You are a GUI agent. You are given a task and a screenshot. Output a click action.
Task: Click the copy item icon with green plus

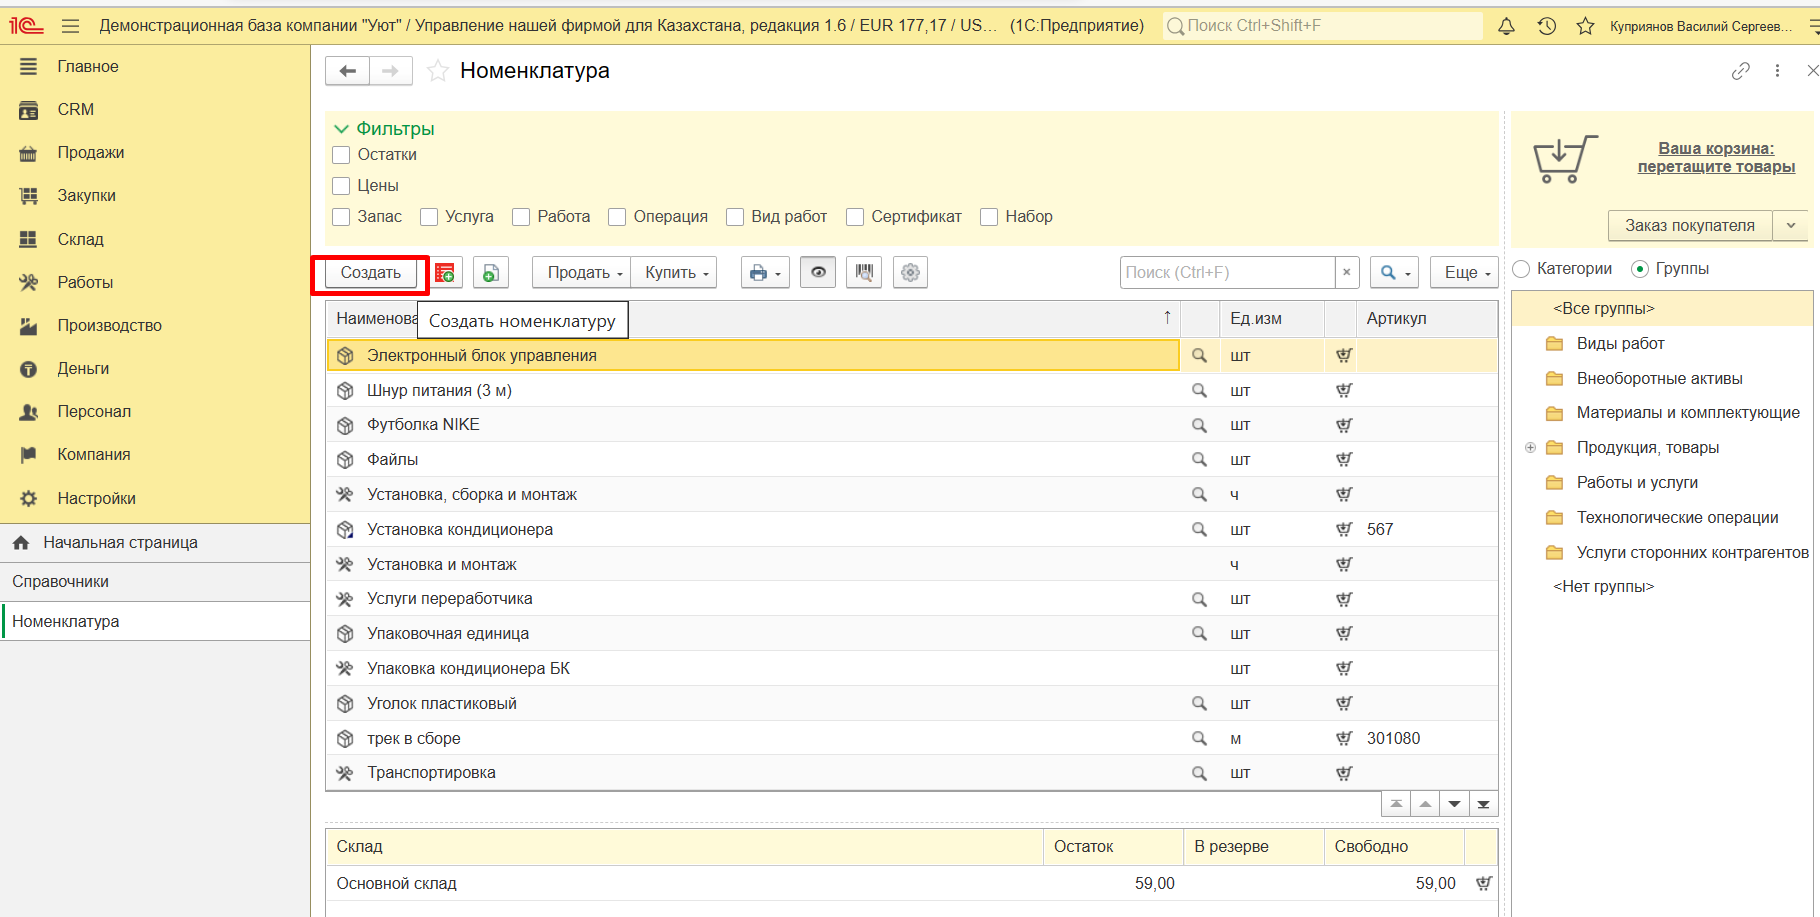click(491, 273)
